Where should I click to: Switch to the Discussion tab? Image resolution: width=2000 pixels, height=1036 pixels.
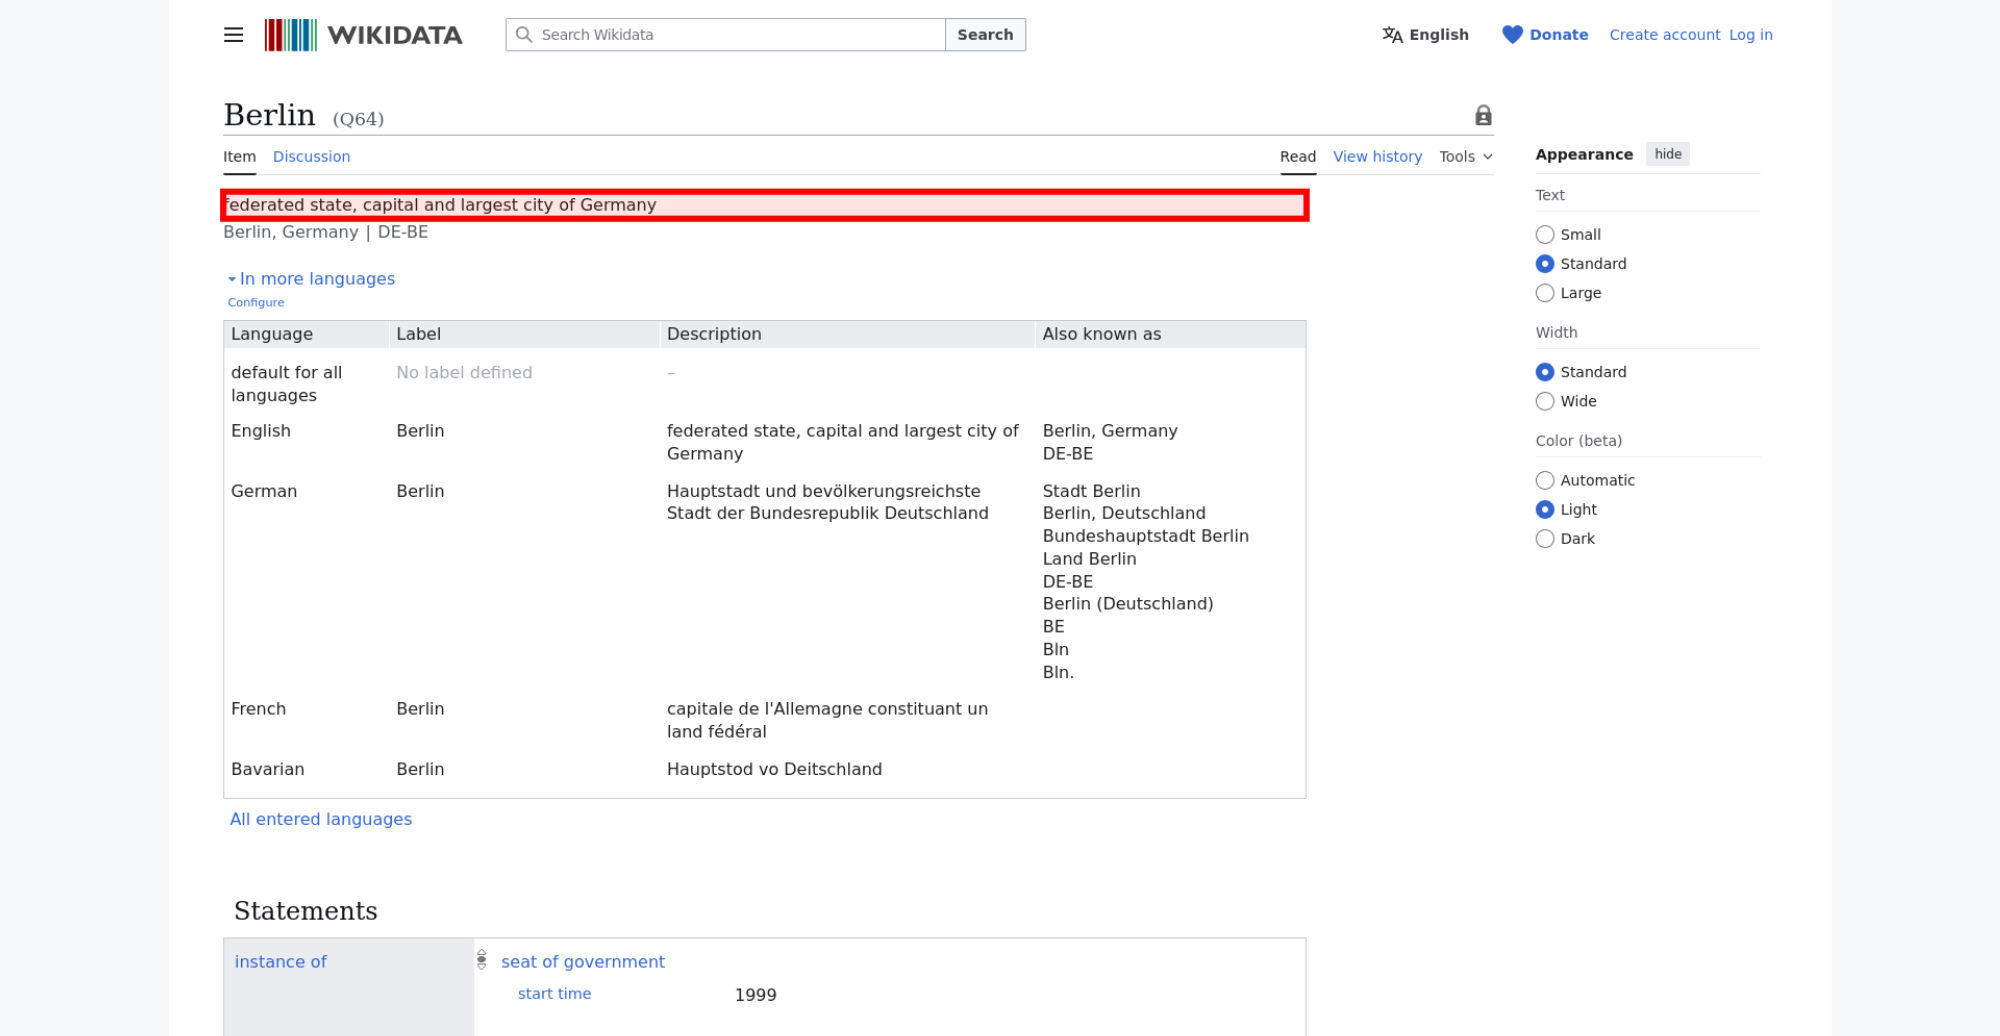click(311, 157)
